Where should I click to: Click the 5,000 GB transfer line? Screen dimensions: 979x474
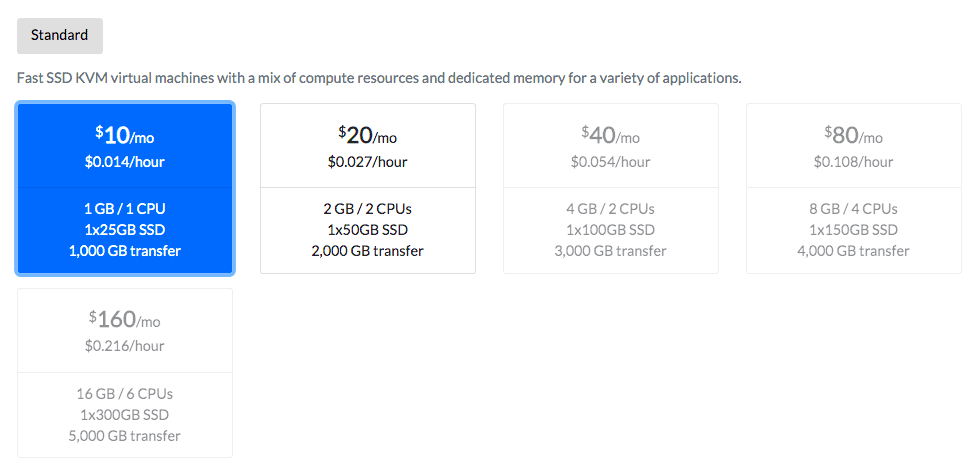(x=125, y=436)
